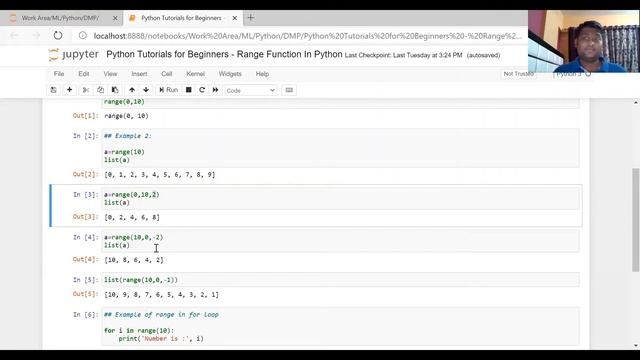Screen dimensions: 640x360
Task: Copy selected cells icon
Action: pyautogui.click(x=100, y=90)
